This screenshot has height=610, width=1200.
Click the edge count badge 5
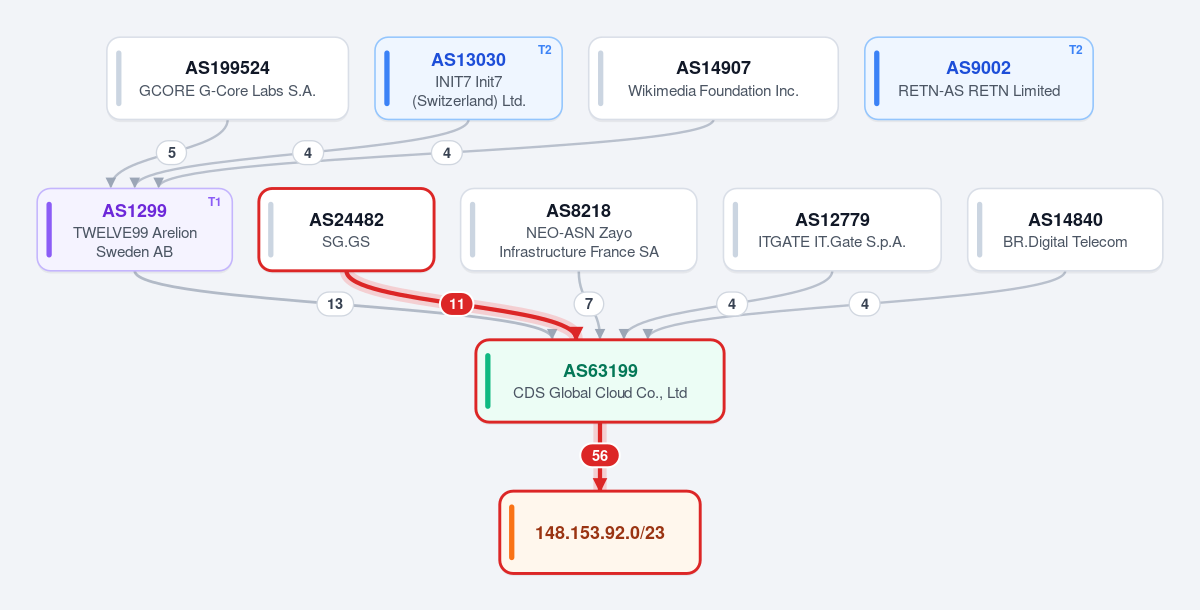pyautogui.click(x=172, y=152)
